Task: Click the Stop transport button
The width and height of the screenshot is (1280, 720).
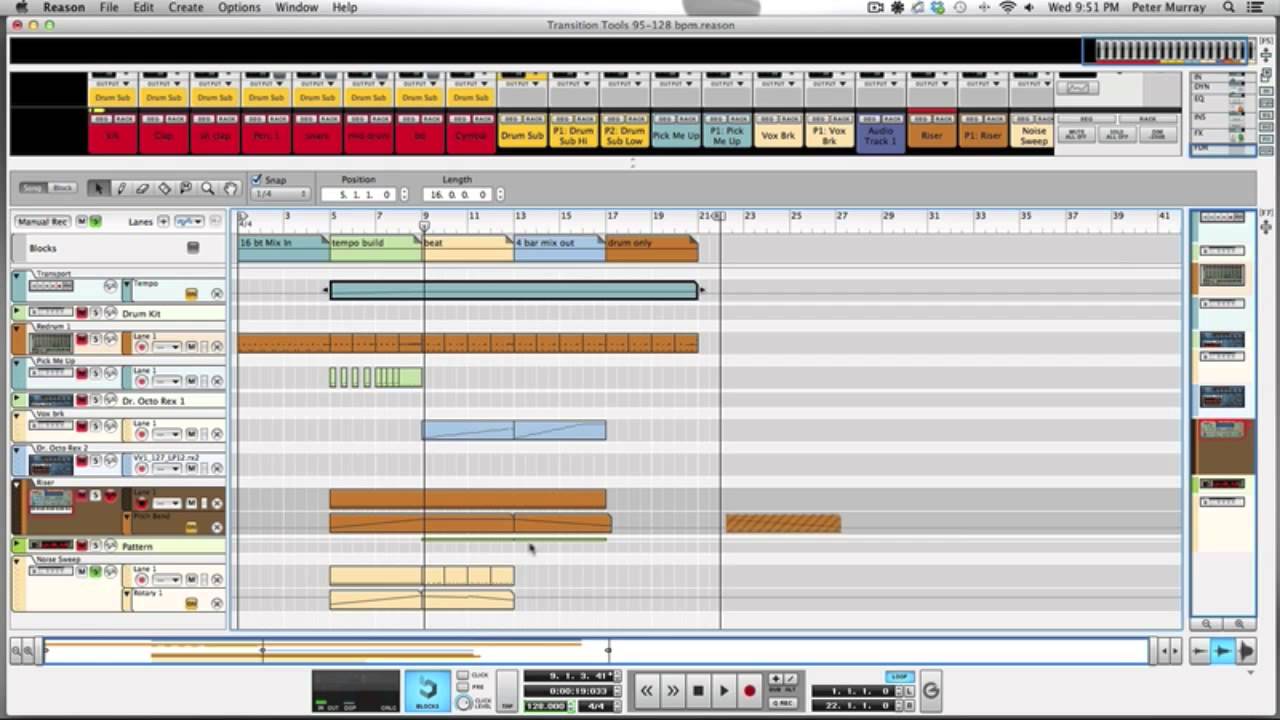Action: click(x=698, y=690)
